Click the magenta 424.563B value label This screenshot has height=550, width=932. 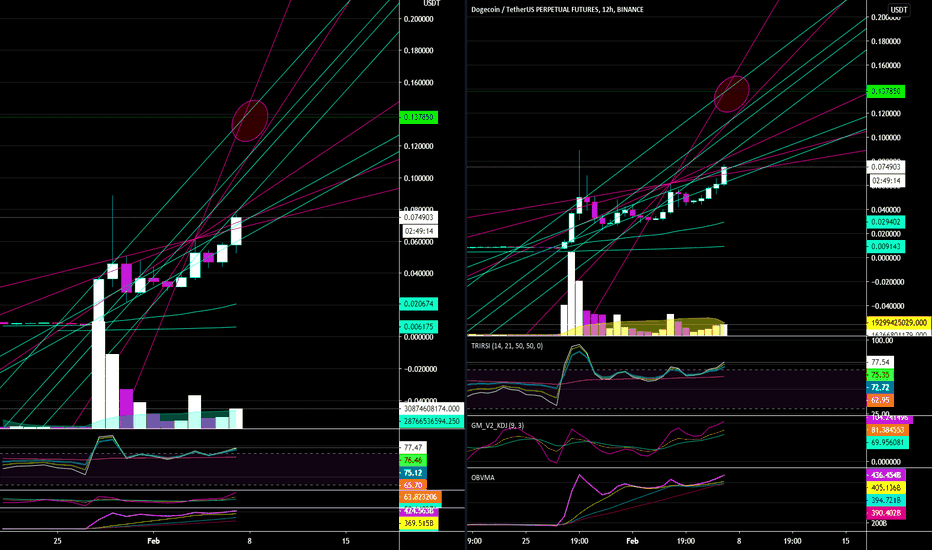[419, 511]
